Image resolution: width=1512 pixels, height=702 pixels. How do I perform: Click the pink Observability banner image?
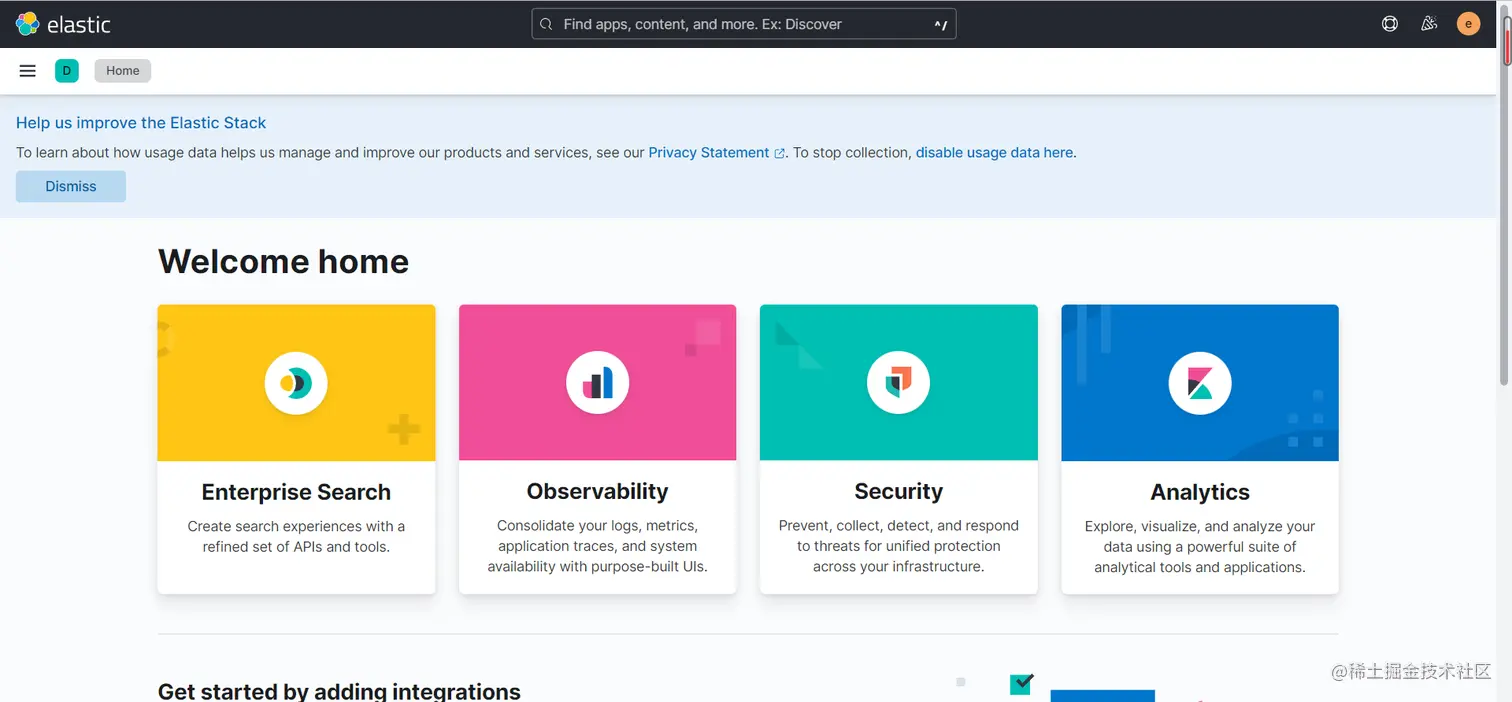click(597, 383)
